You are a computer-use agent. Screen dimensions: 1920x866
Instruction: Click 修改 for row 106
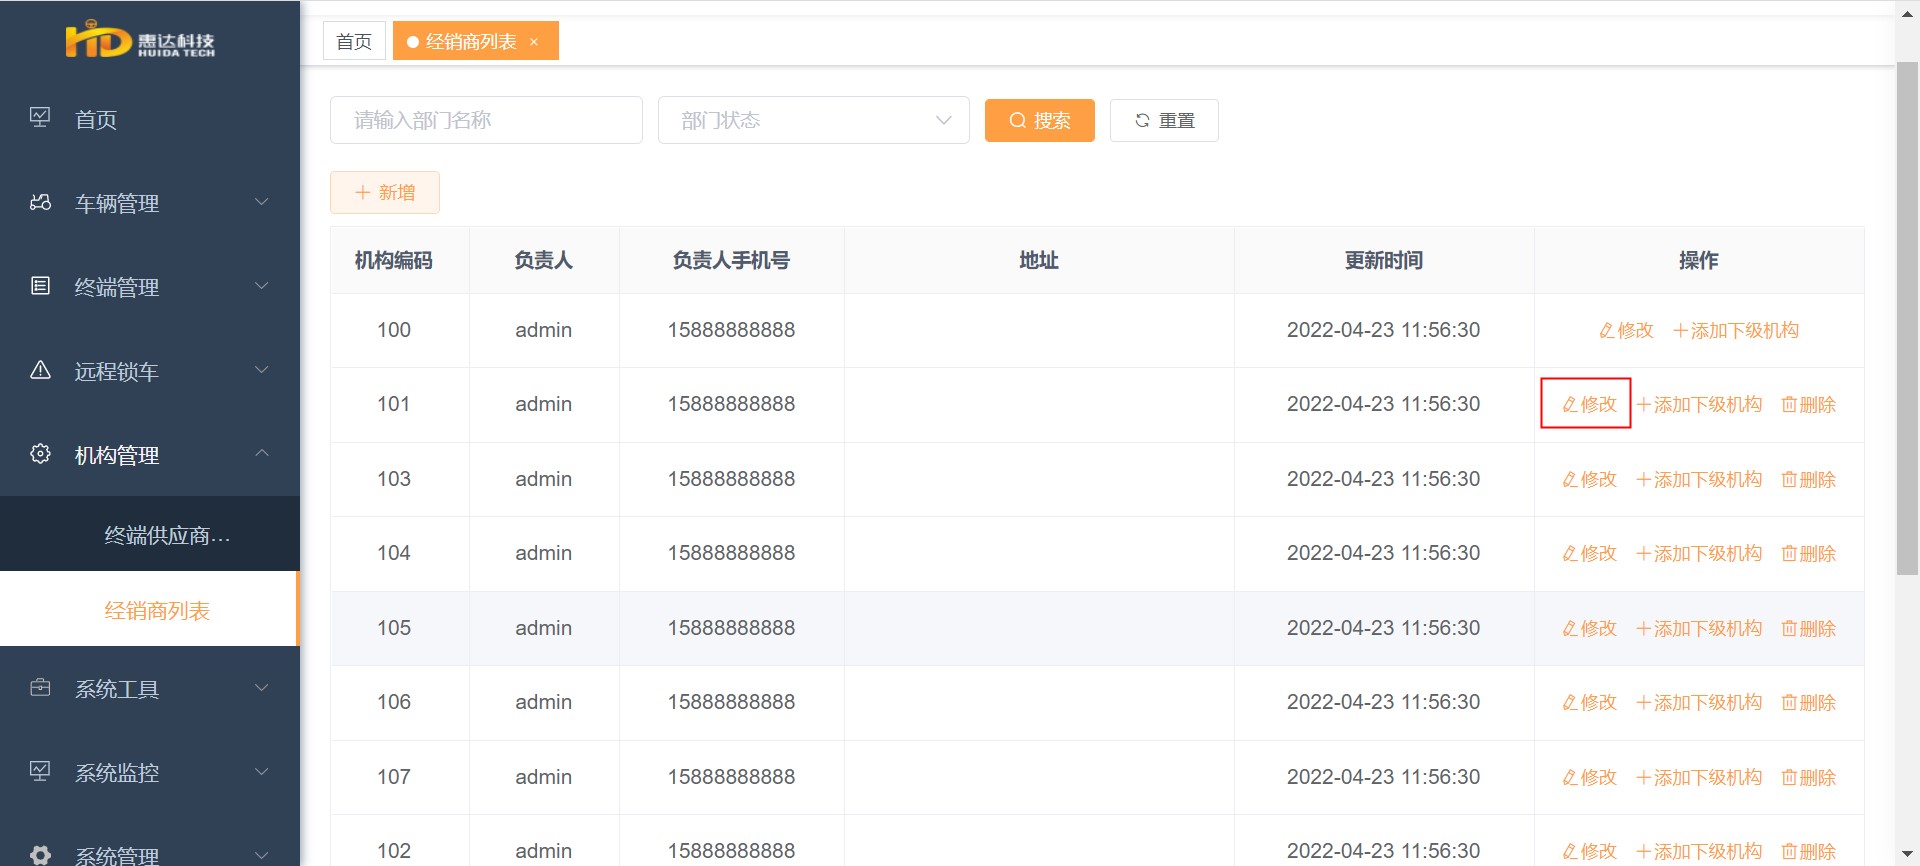[1589, 702]
